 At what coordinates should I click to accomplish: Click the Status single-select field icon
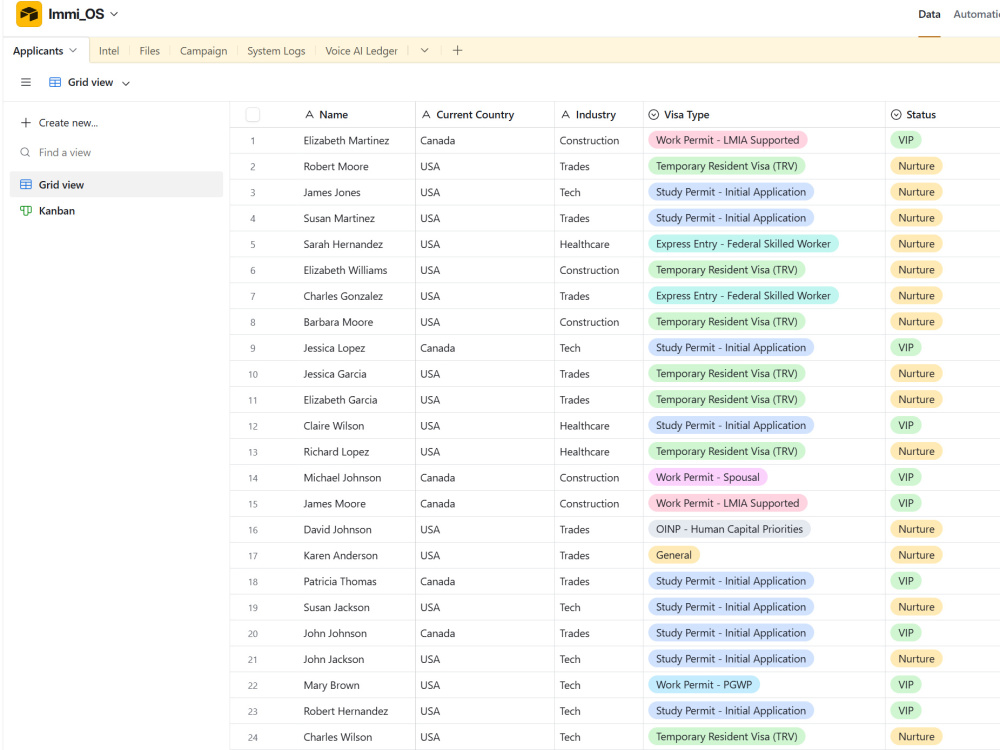tap(895, 115)
